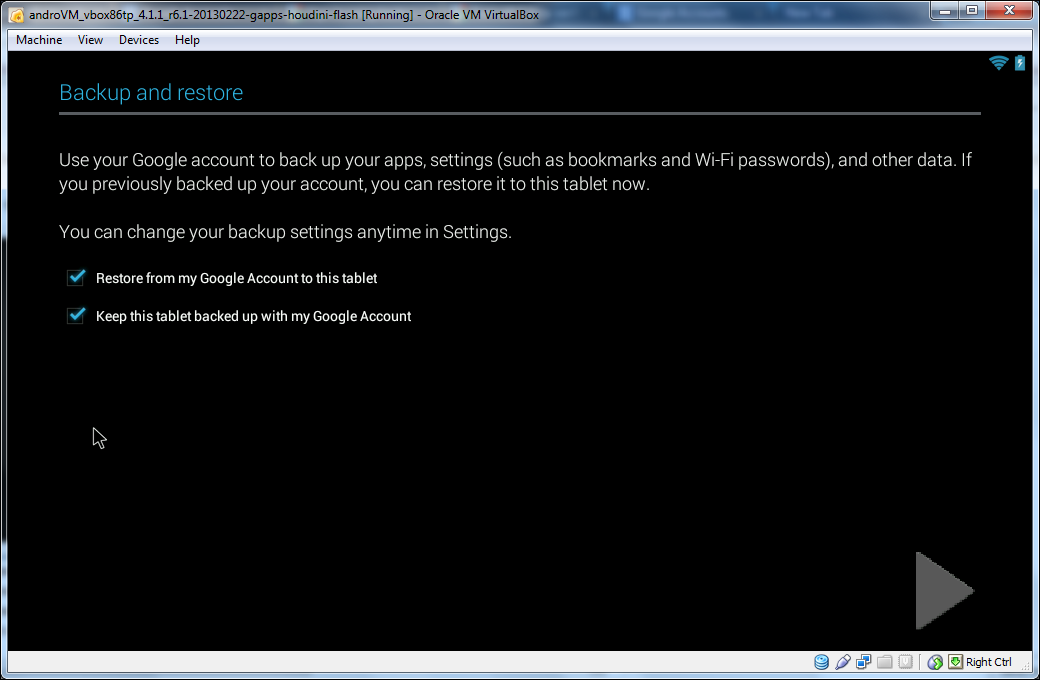Minimize the VirtualBox window
Screen dimensions: 1040x680
tap(946, 11)
